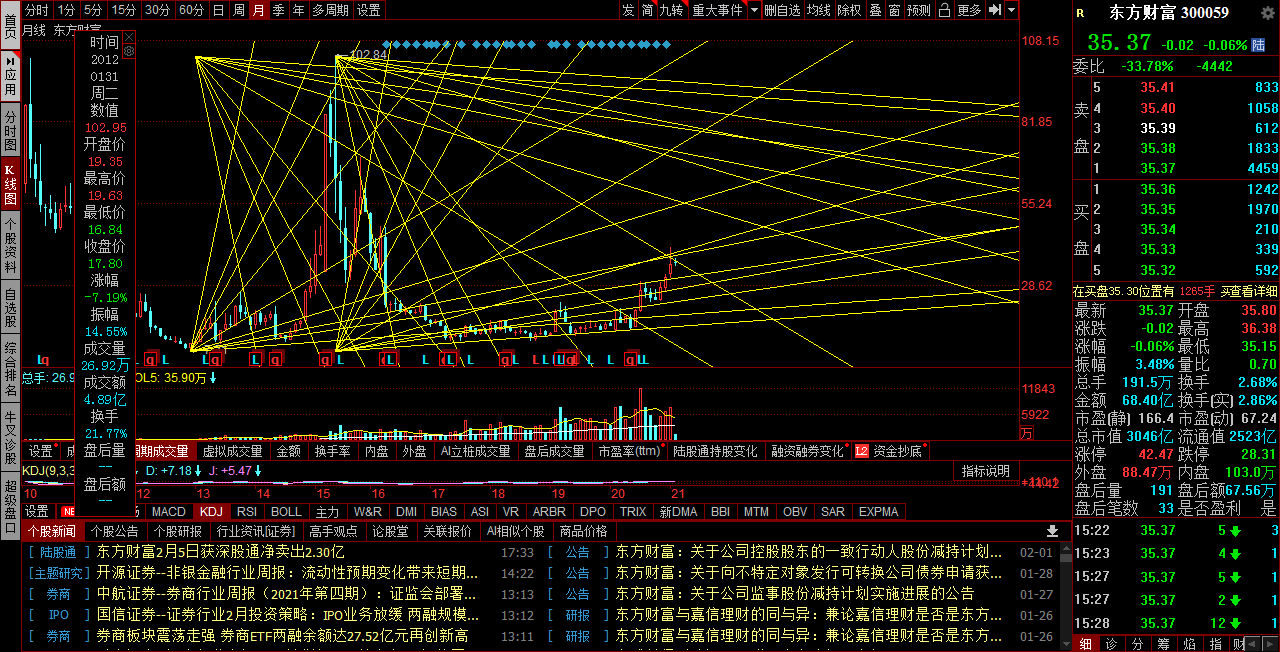Viewport: 1280px width, 652px height.
Task: Toggle the 除权 adjustment button
Action: (x=849, y=10)
